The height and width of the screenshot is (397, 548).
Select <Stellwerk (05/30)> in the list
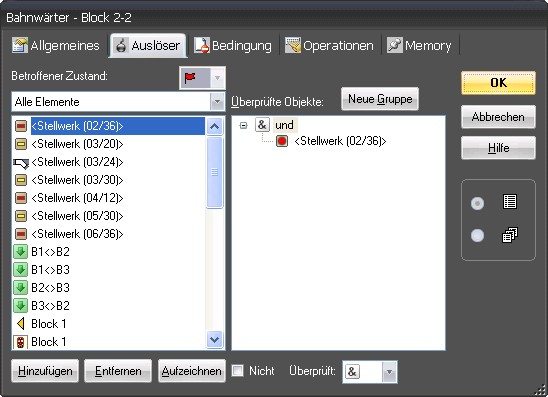tap(77, 216)
